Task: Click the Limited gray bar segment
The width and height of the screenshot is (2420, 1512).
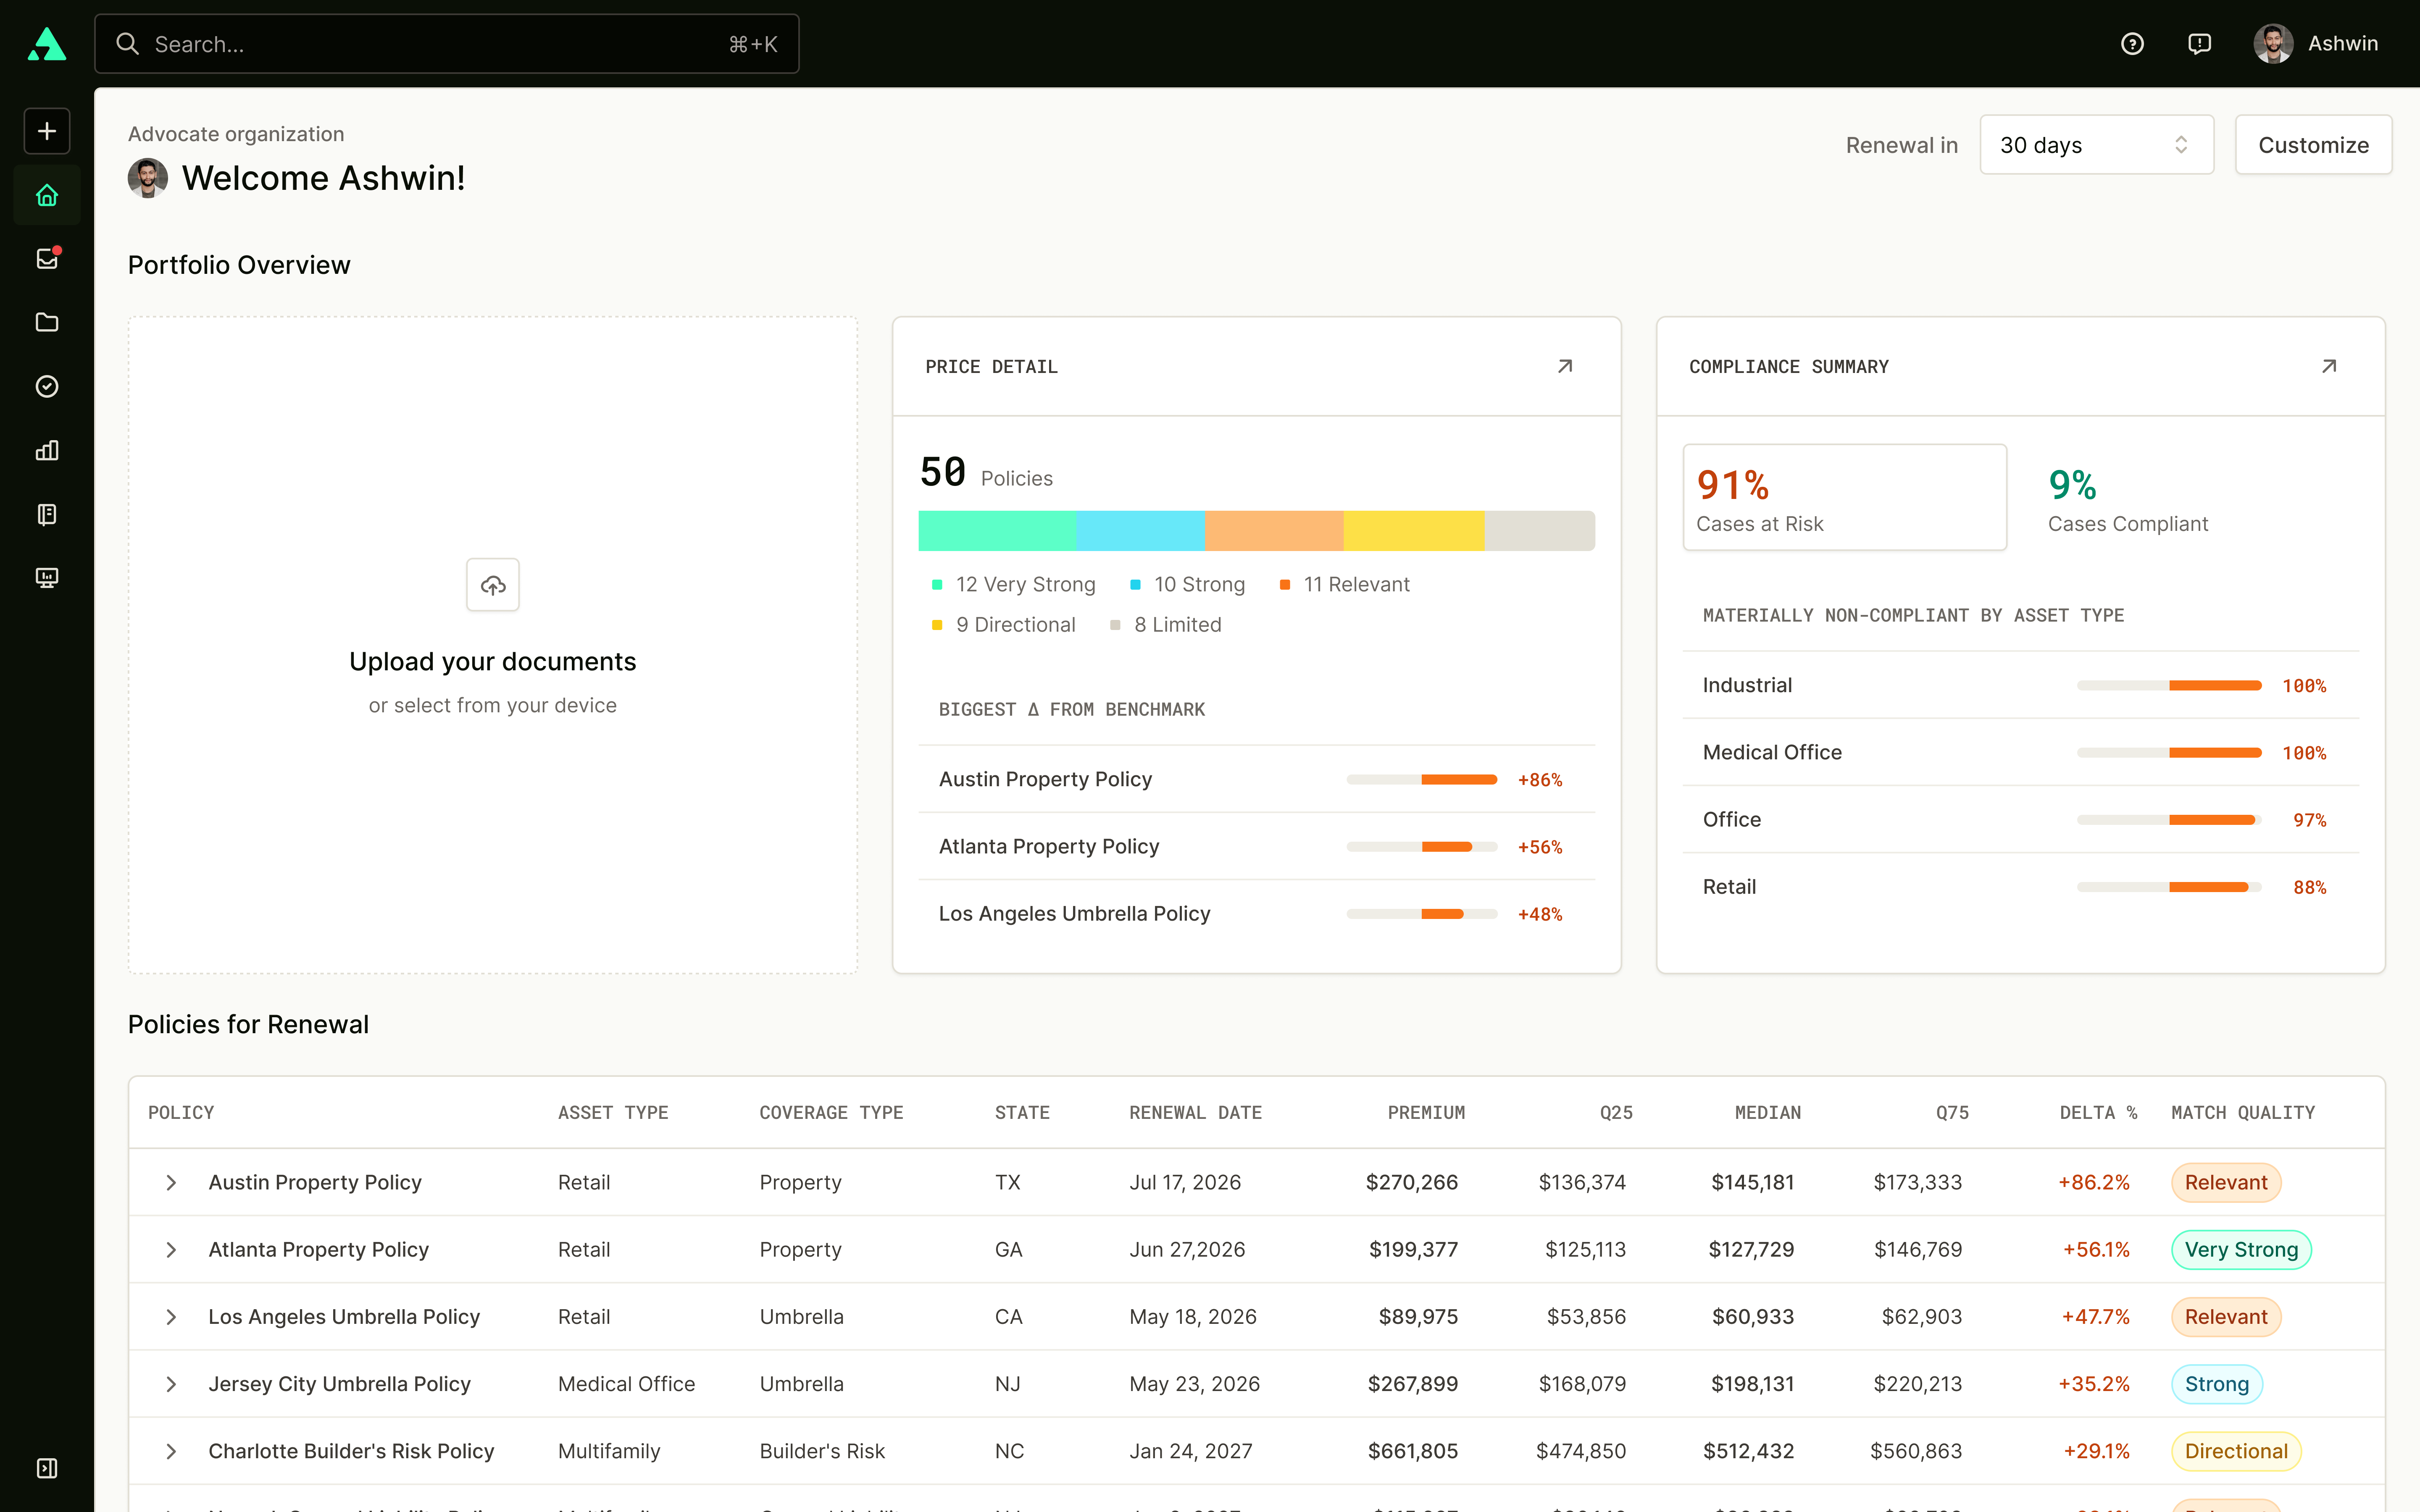Action: 1540,531
